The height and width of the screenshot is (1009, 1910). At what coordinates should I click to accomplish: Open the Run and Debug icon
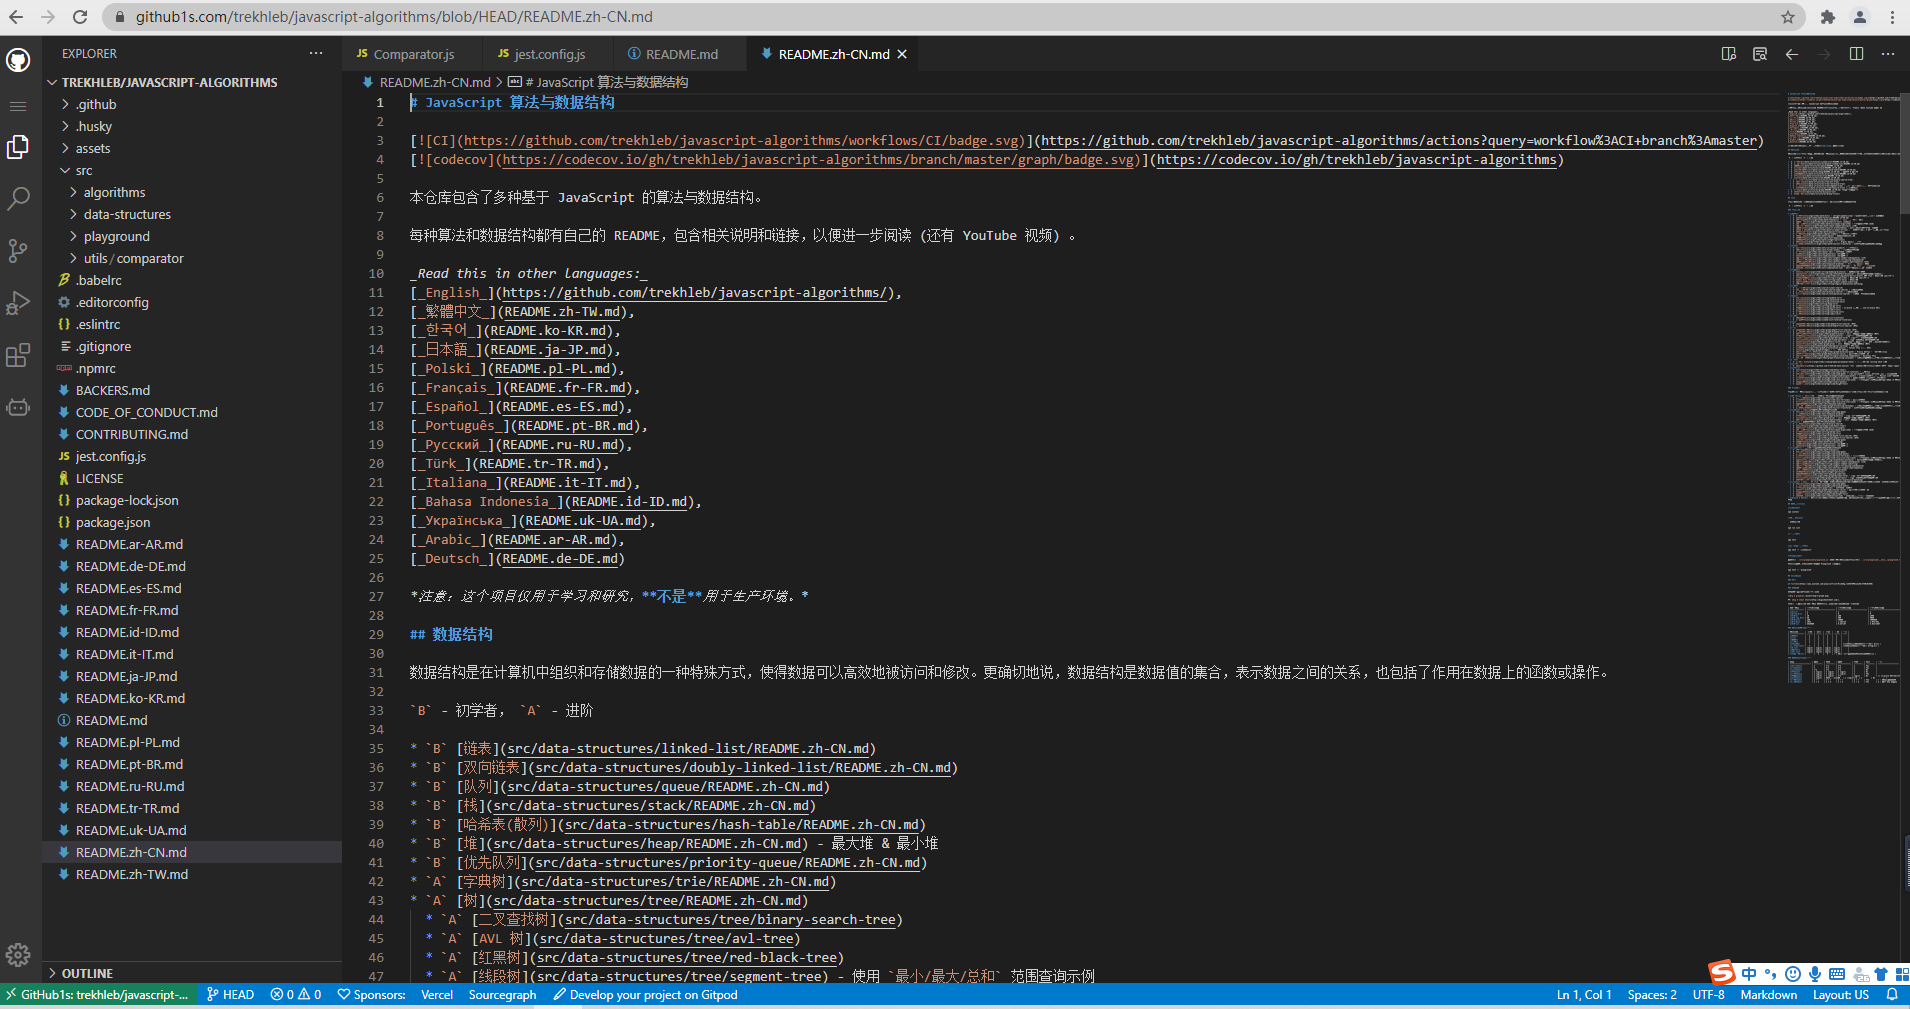(18, 303)
